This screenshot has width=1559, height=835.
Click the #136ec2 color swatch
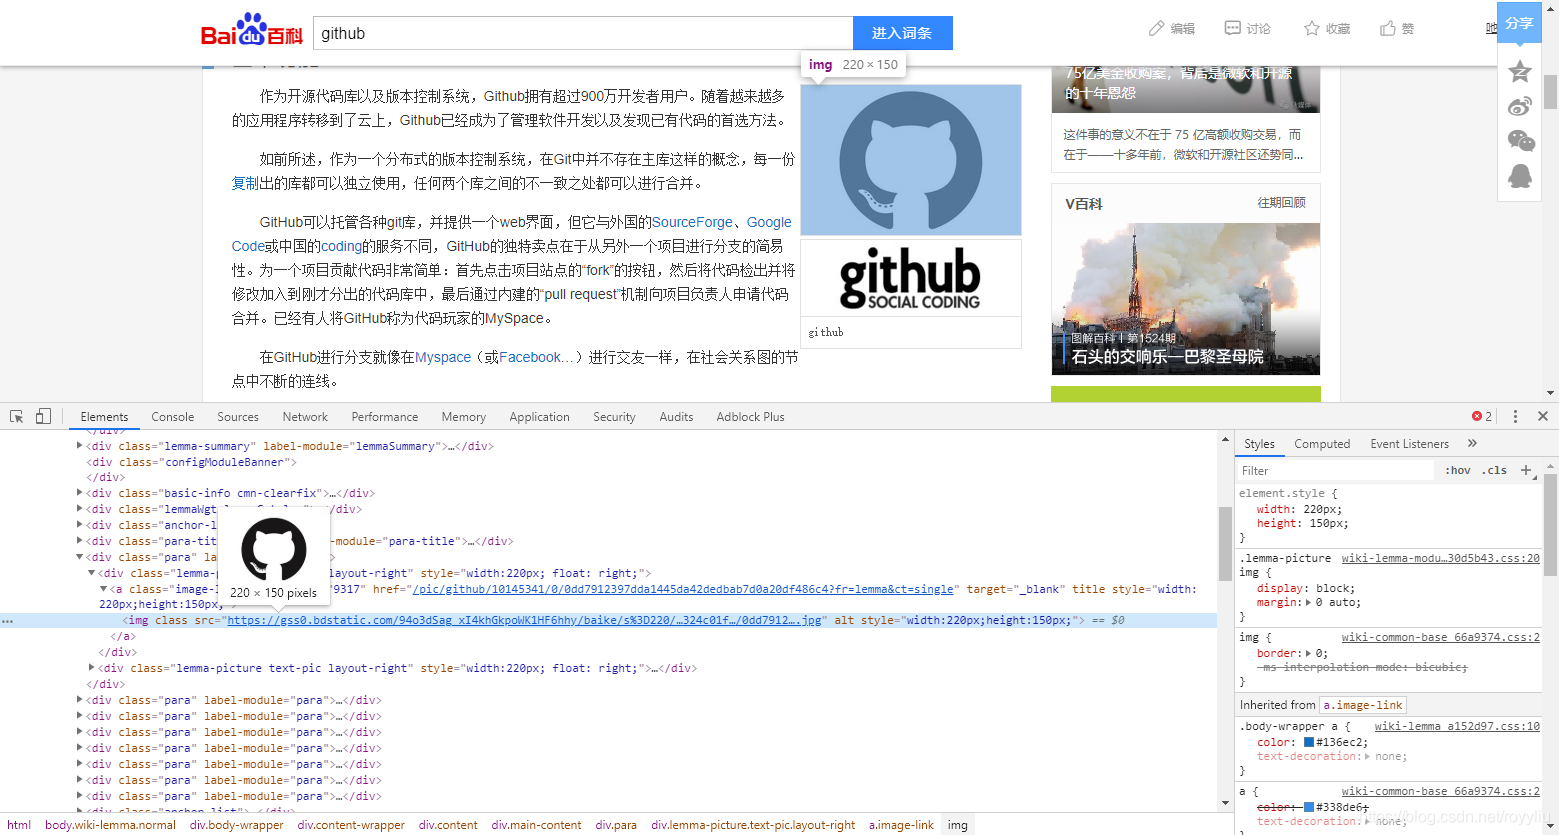[x=1308, y=742]
